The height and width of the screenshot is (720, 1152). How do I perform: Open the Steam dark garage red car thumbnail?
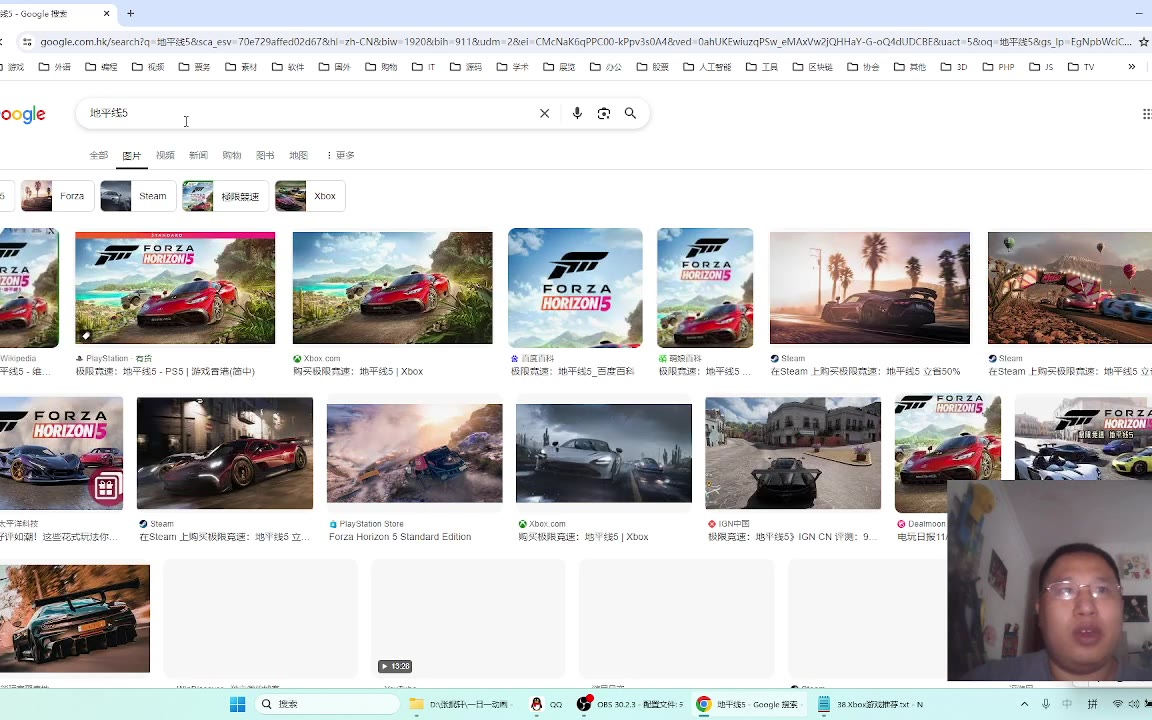pos(225,453)
